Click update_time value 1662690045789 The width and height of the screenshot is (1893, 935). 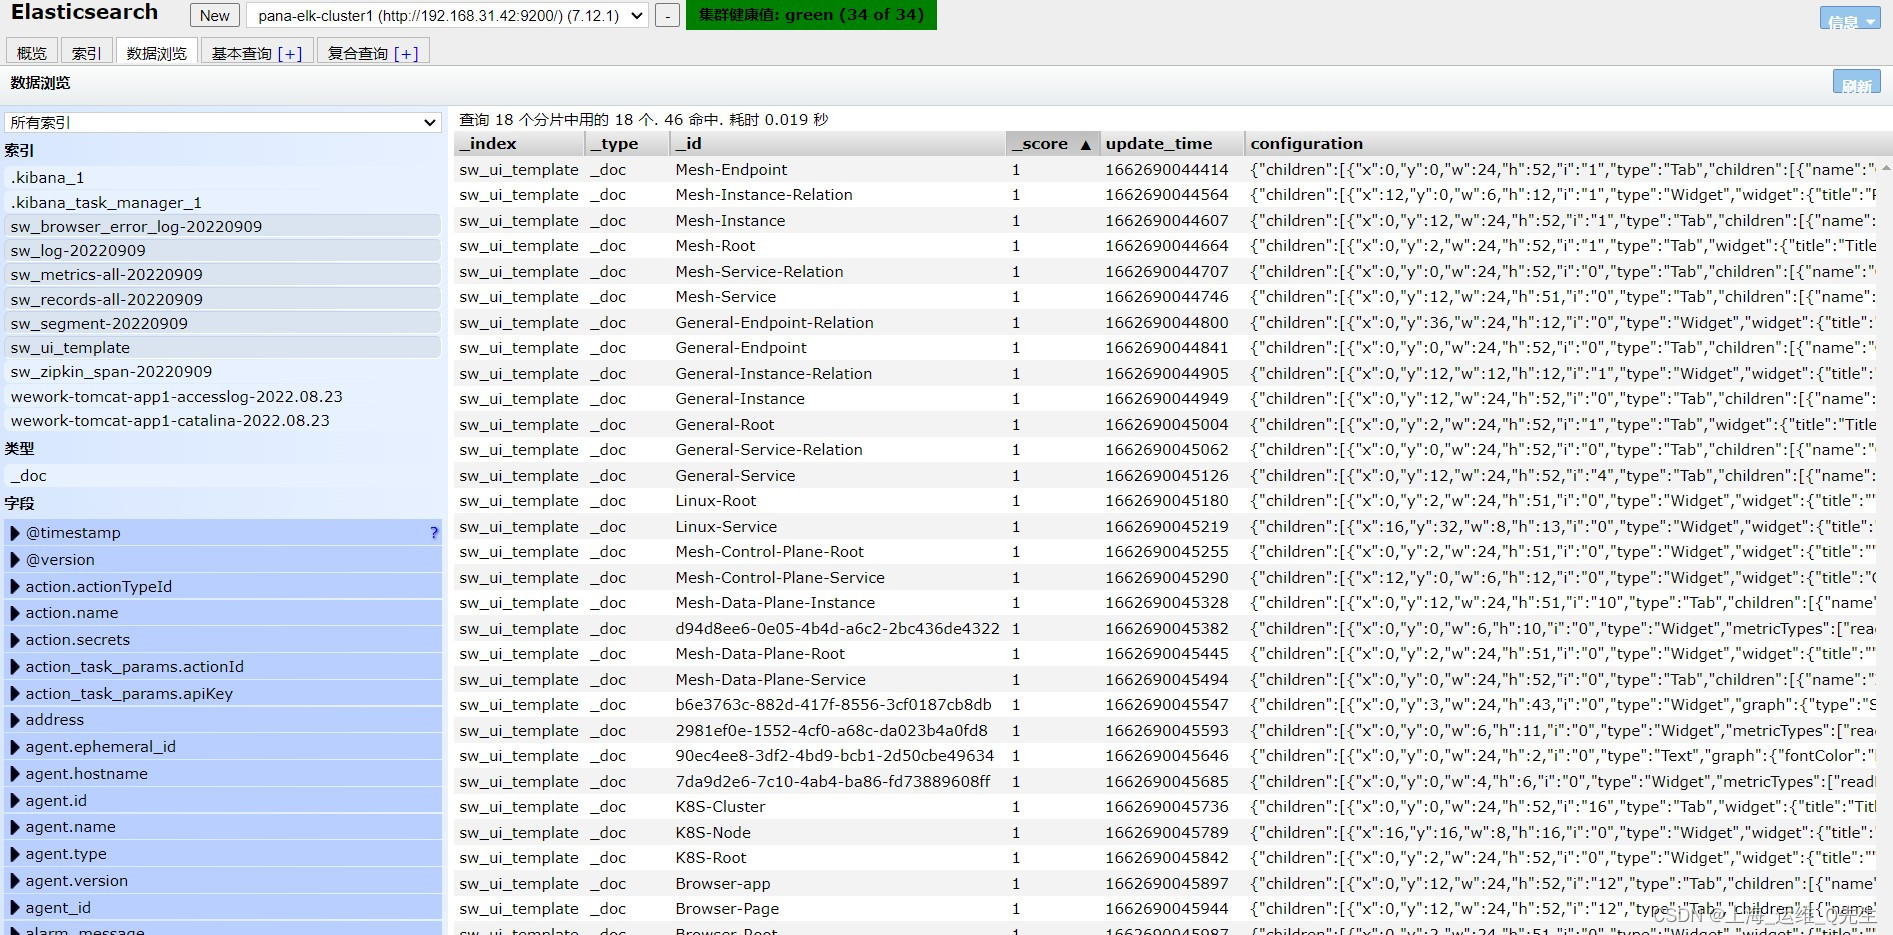1166,832
